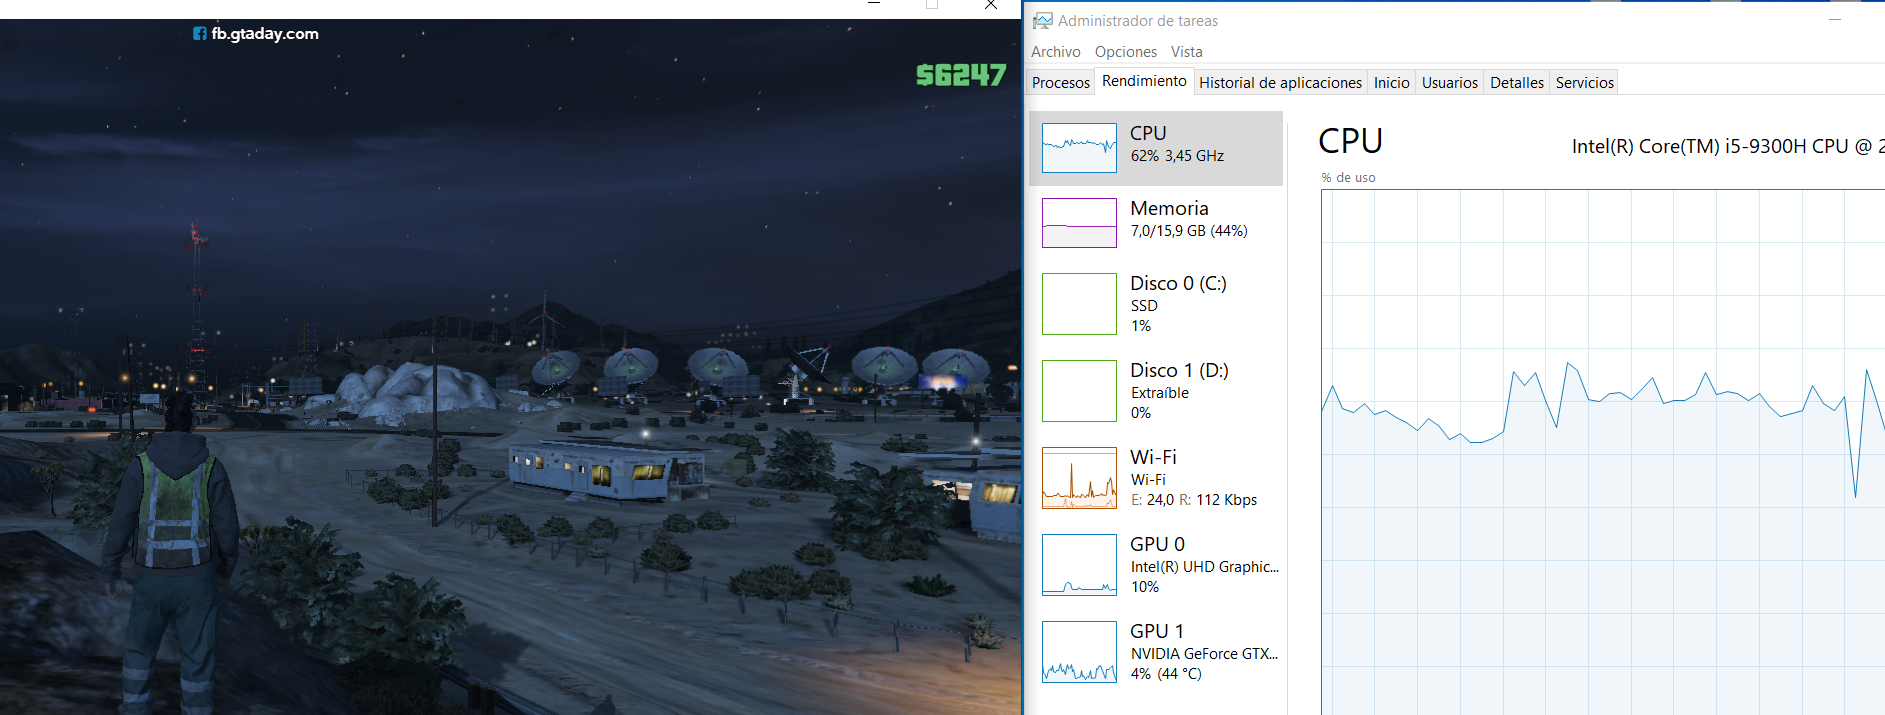Open the Vista menu
This screenshot has height=715, width=1885.
[1186, 52]
